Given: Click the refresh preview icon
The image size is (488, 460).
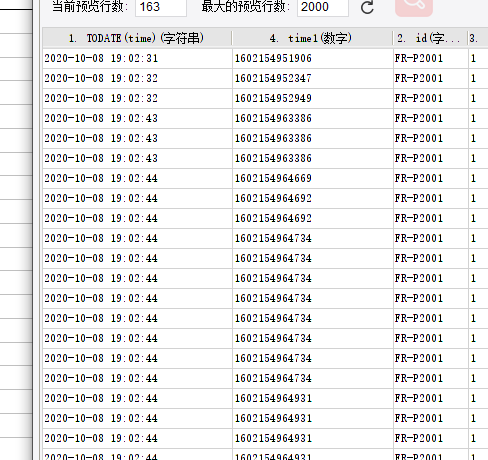Looking at the screenshot, I should (367, 7).
